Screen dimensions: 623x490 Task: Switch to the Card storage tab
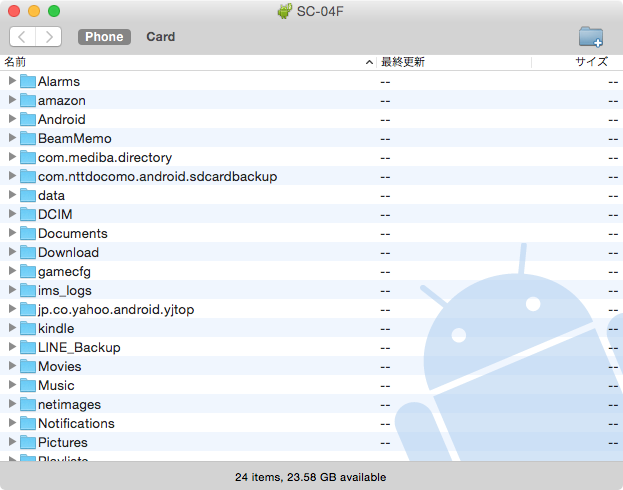(x=161, y=37)
